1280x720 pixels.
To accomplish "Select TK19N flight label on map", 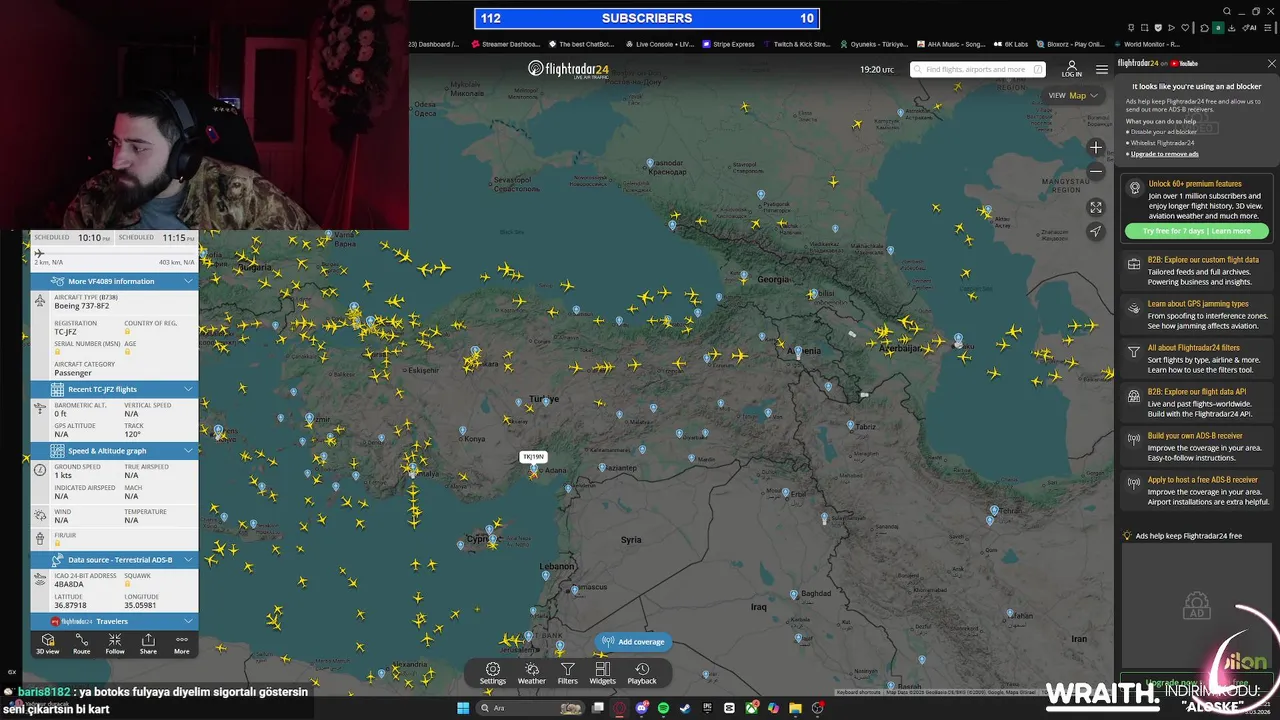I will tap(533, 457).
